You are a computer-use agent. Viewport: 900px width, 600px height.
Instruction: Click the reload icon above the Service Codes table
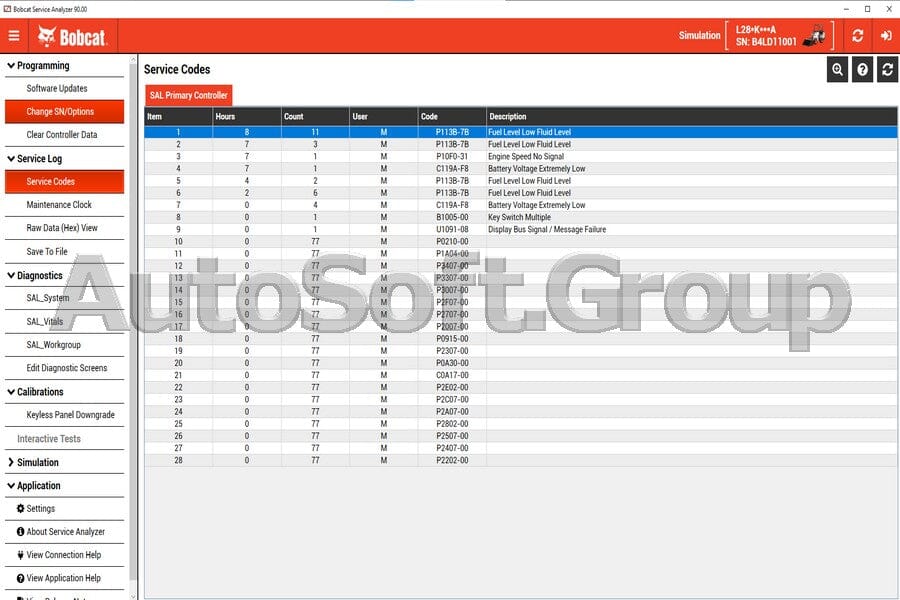[887, 69]
